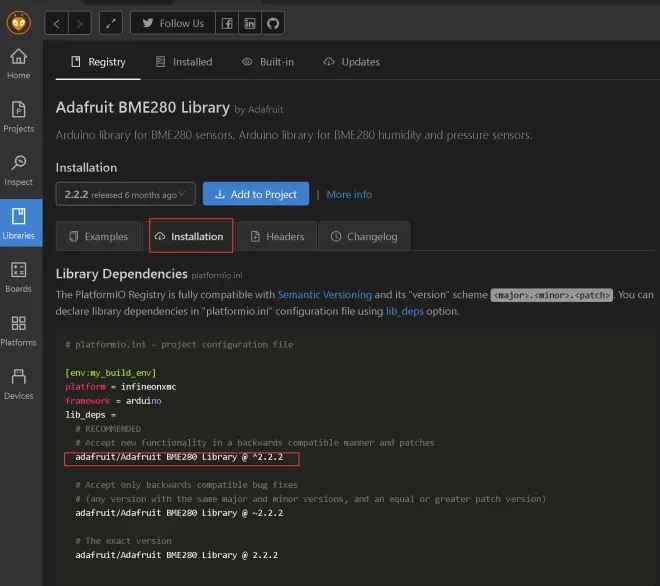Click the [env:my_build_env] line
Image resolution: width=660 pixels, height=586 pixels.
pos(111,373)
